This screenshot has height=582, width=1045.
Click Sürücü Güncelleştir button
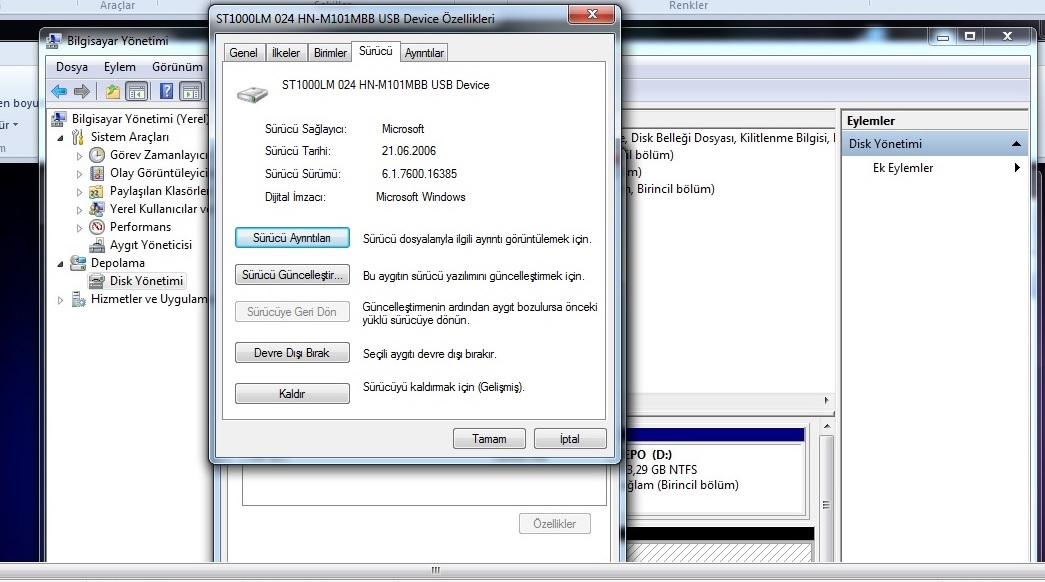point(292,275)
